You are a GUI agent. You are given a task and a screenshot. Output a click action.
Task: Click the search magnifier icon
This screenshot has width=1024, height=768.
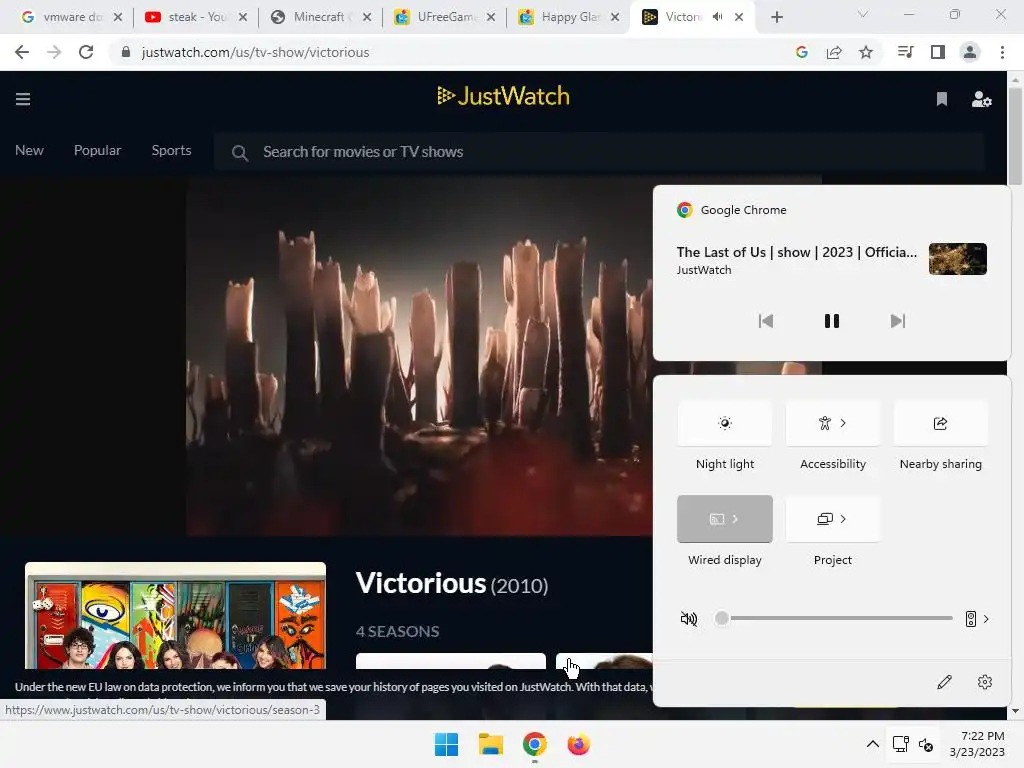click(x=240, y=153)
